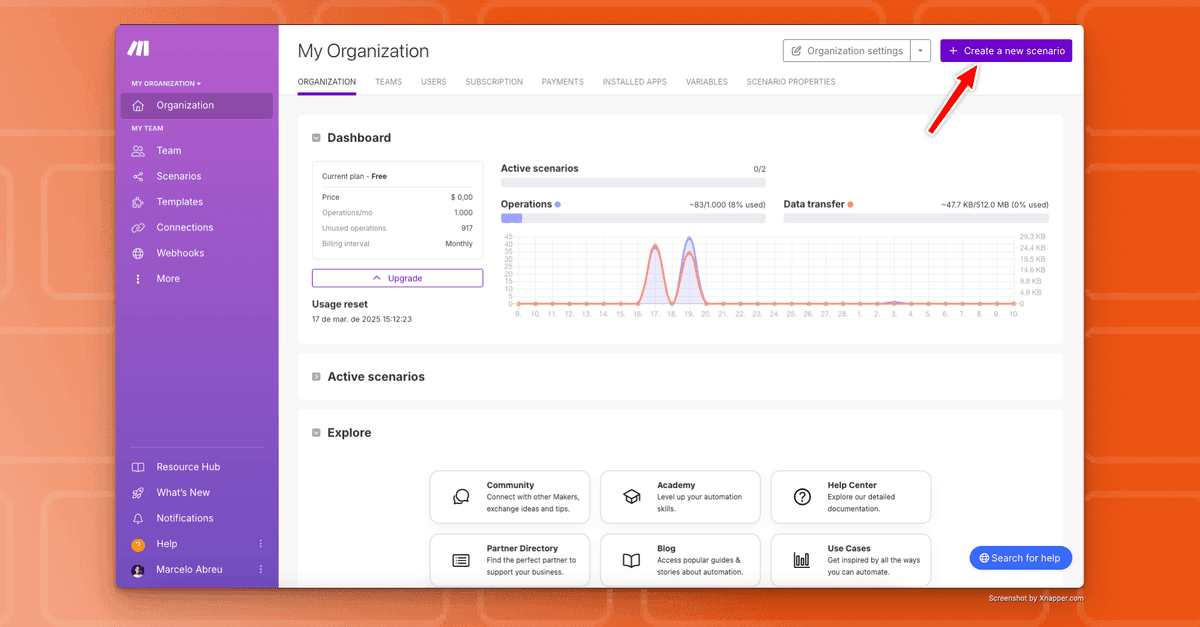Viewport: 1200px width, 627px height.
Task: Click the Make logo in sidebar
Action: pos(138,49)
